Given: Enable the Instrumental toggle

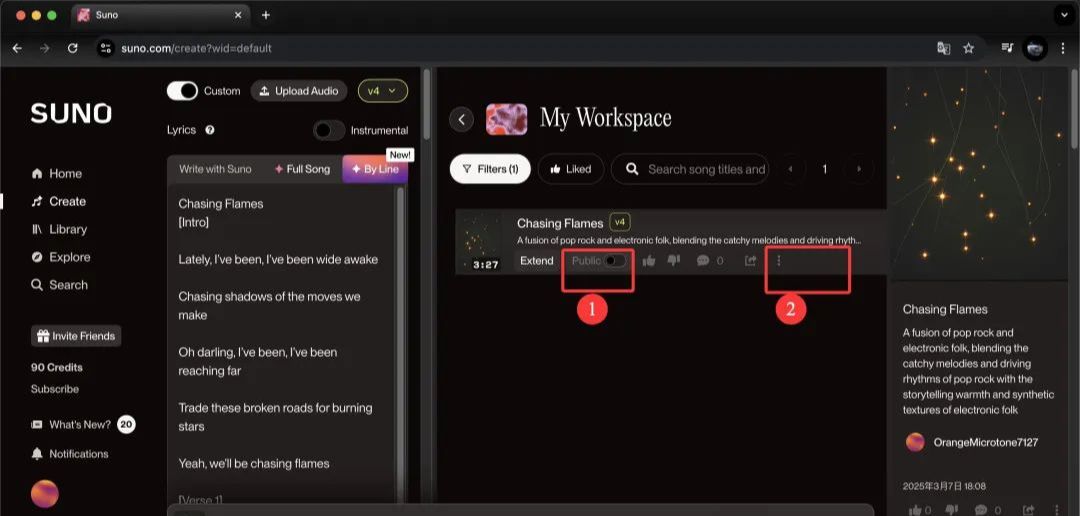Looking at the screenshot, I should coord(329,130).
